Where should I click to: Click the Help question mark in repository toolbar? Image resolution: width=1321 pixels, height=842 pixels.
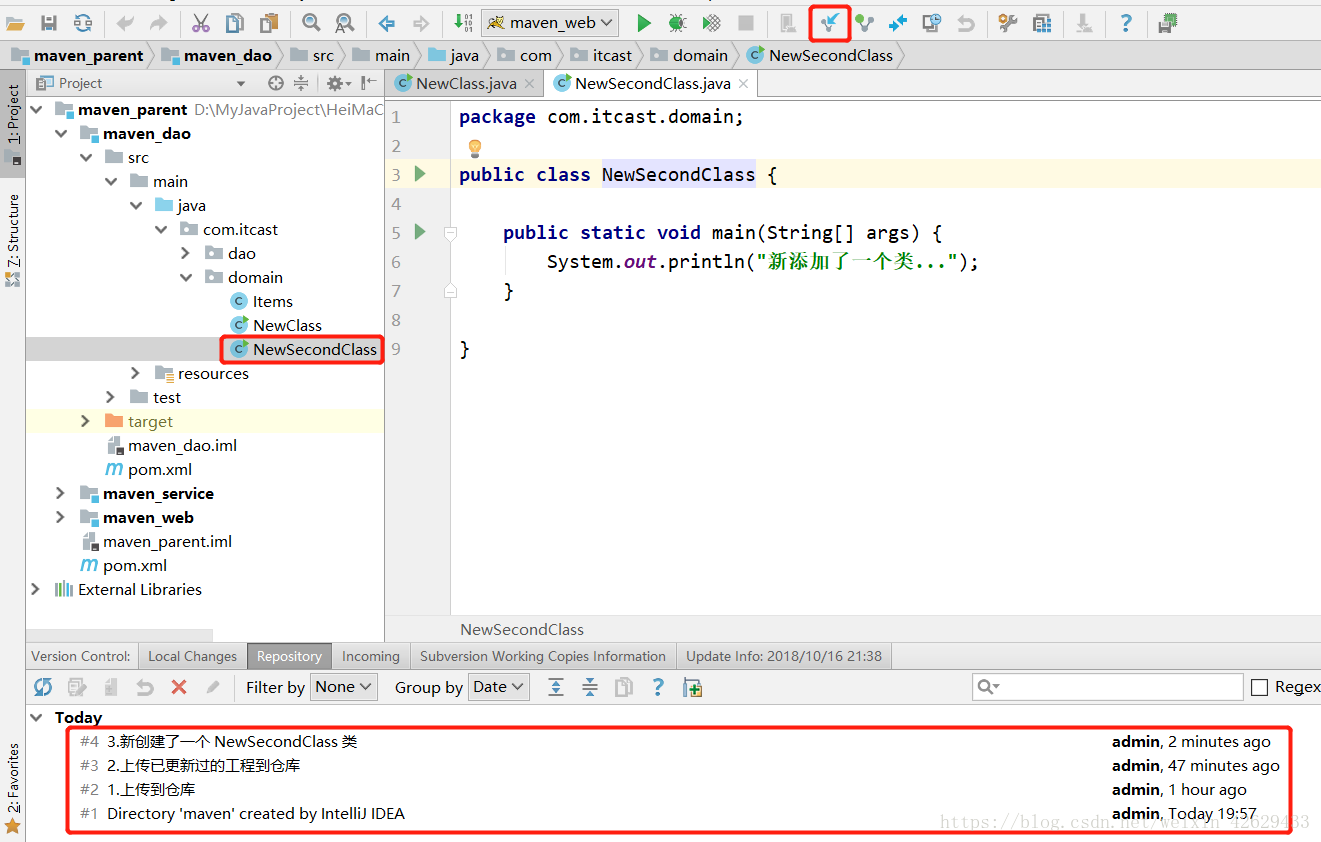tap(658, 687)
